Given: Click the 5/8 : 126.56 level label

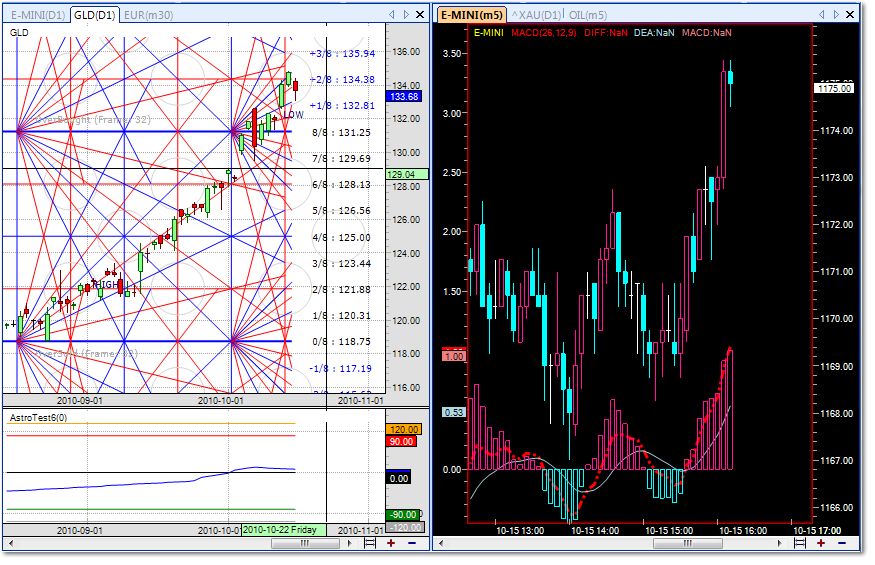Looking at the screenshot, I should click(x=341, y=210).
